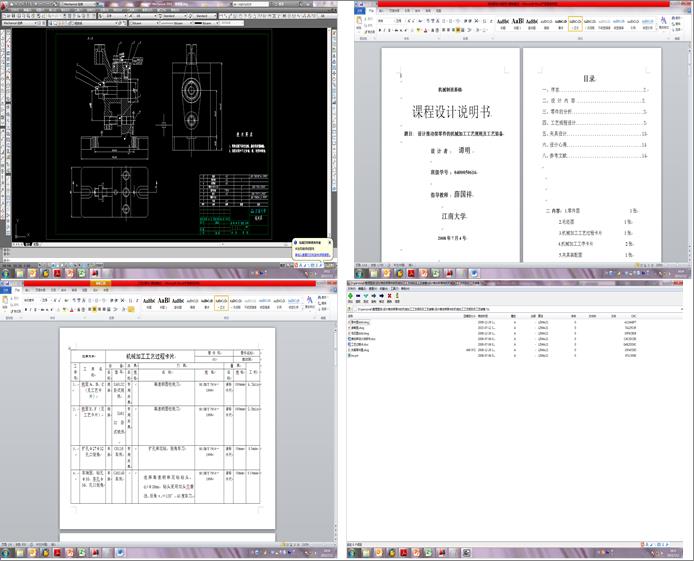
Task: Open the ByLayer color dropdown in AutoCAD
Action: click(143, 23)
